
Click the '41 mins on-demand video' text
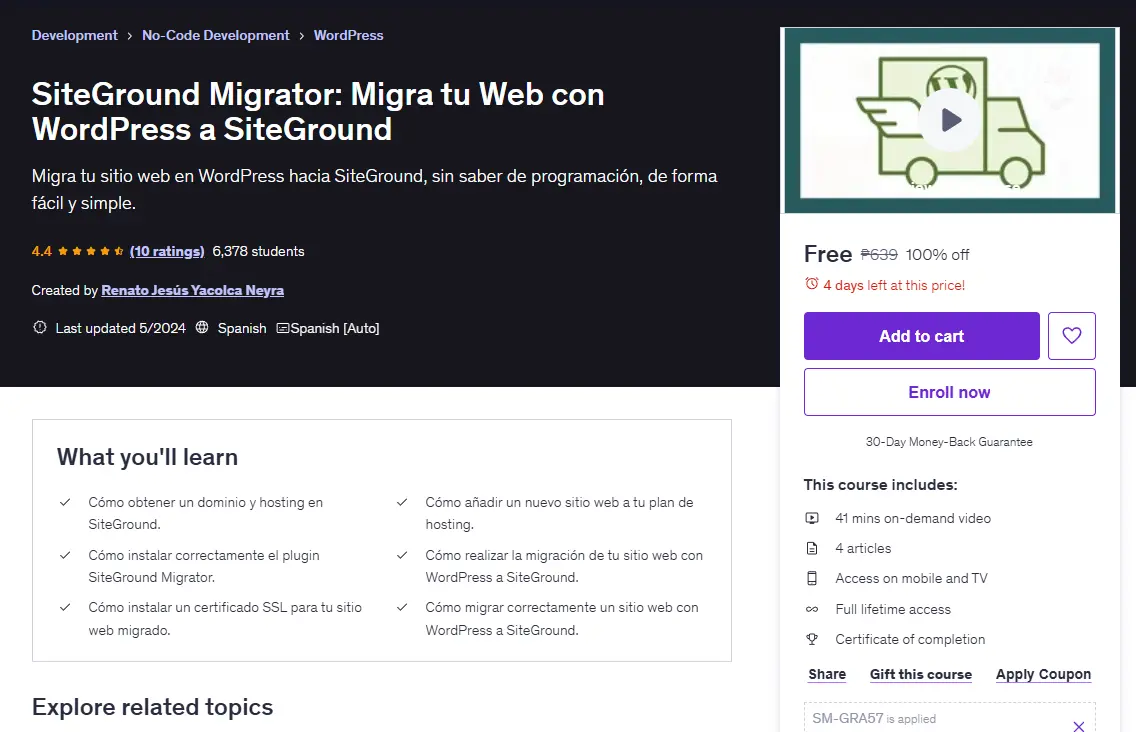pyautogui.click(x=913, y=518)
